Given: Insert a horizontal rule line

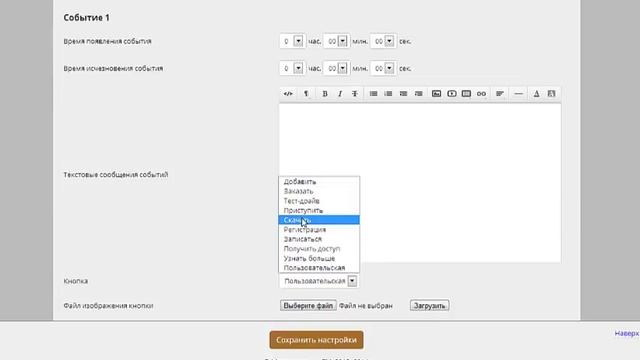Looking at the screenshot, I should (x=518, y=94).
